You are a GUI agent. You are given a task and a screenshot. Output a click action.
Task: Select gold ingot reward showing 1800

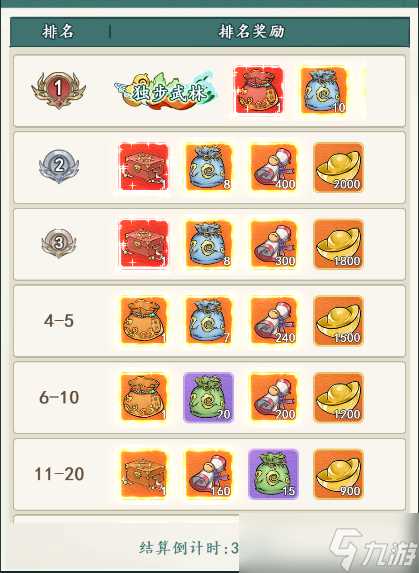339,244
